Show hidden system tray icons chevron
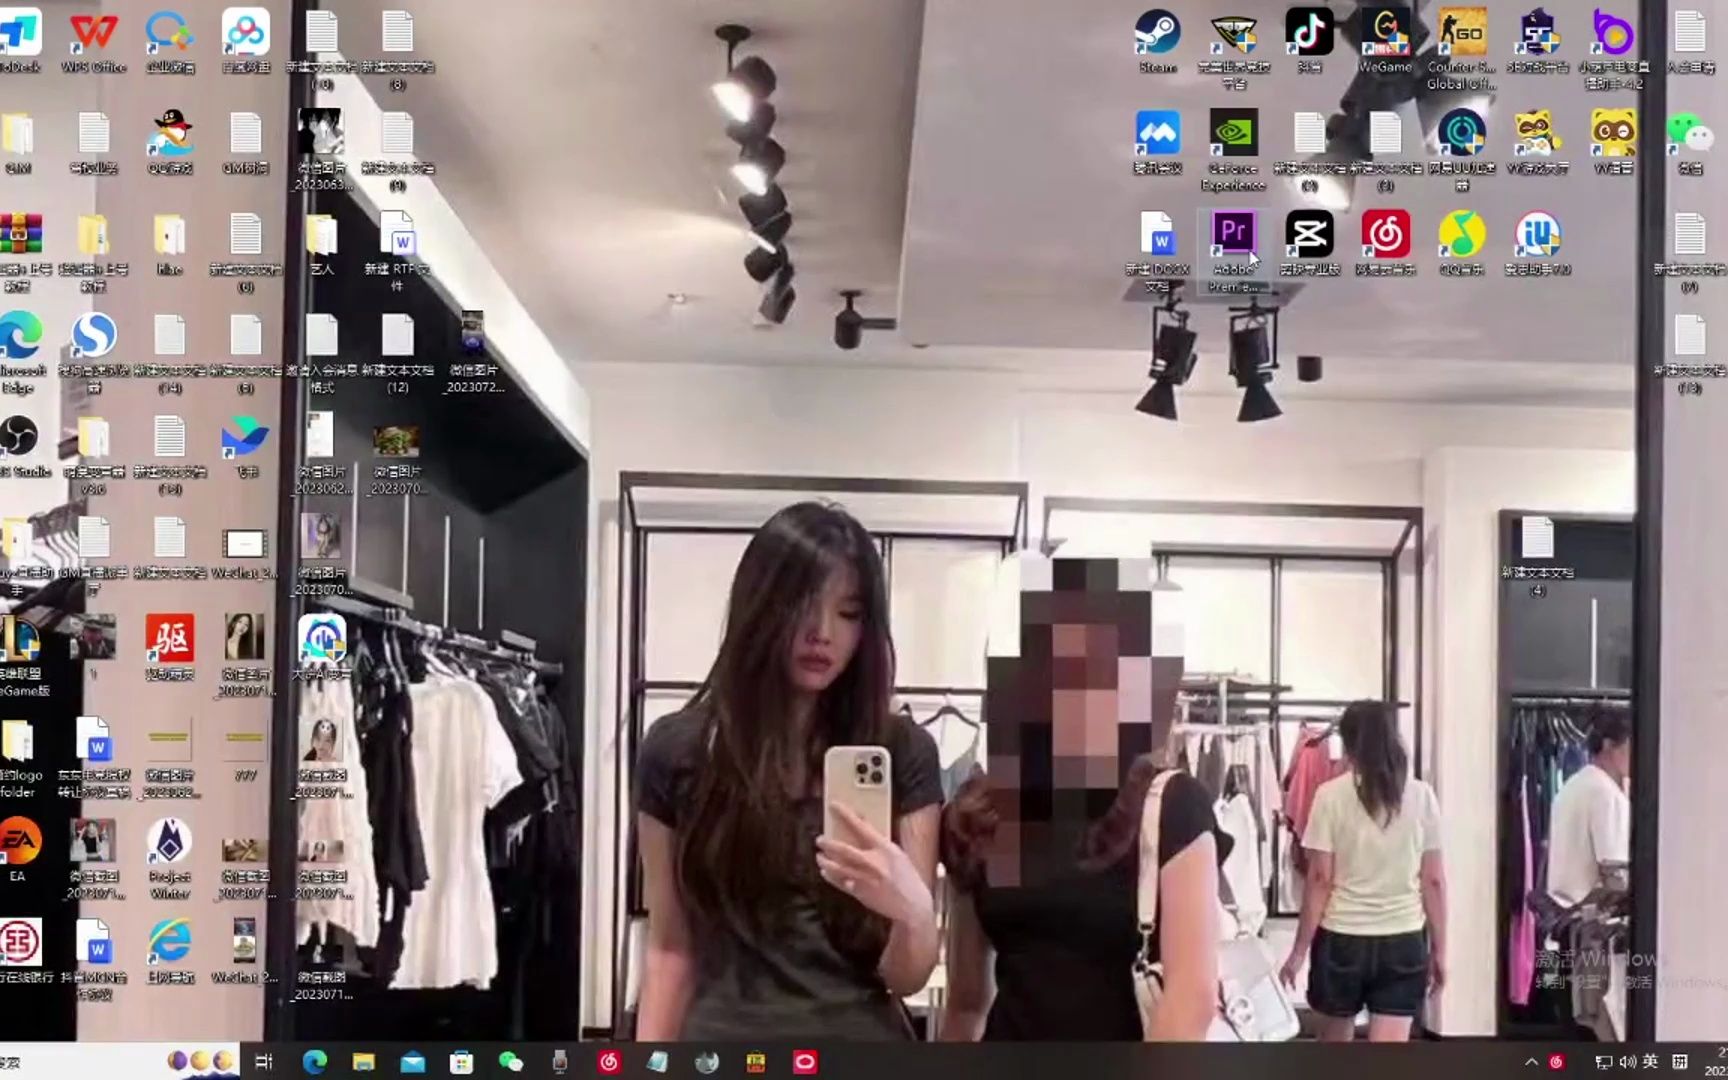The width and height of the screenshot is (1728, 1080). tap(1531, 1062)
